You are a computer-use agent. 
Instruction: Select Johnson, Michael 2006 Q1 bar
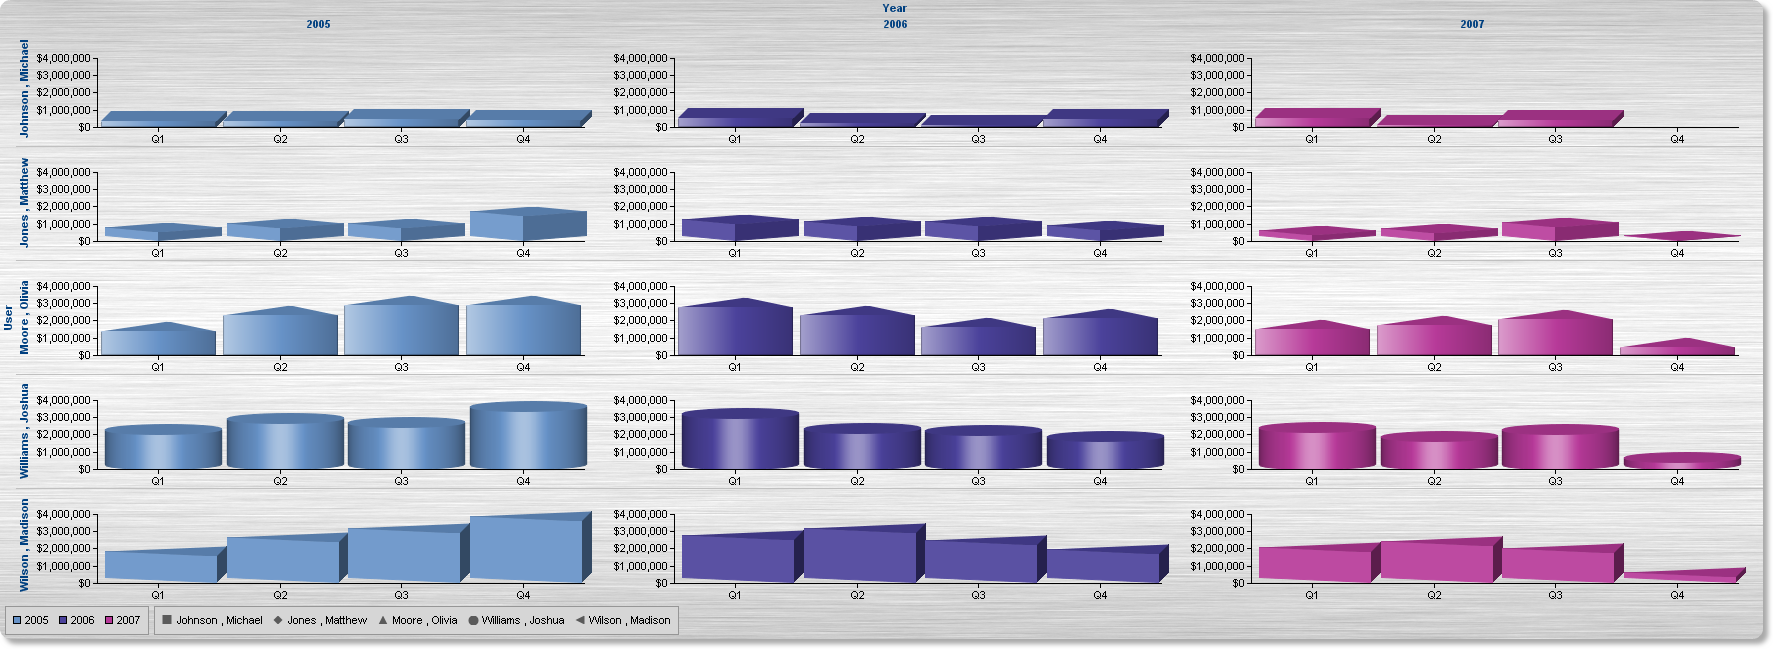point(740,118)
